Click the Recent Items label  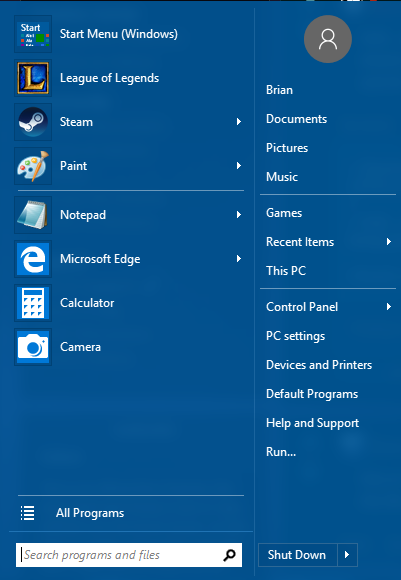300,242
